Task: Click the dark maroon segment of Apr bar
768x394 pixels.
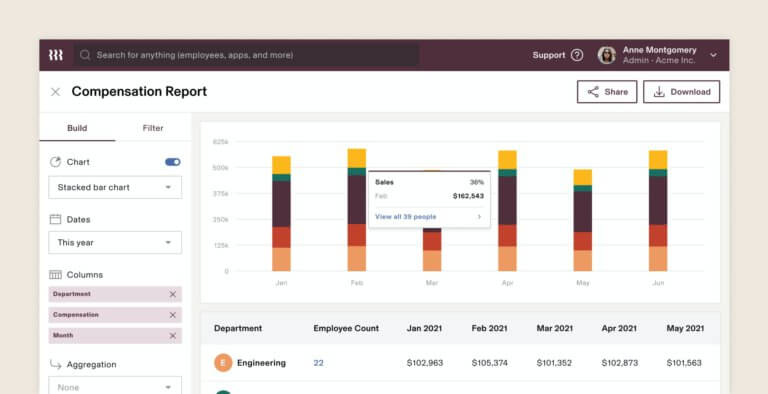Action: (x=507, y=200)
